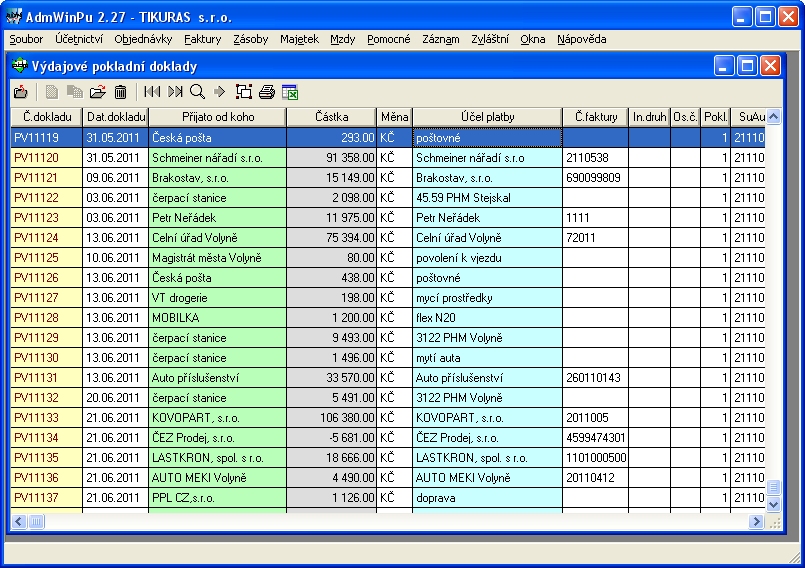
Task: Click the printer icon
Action: (x=267, y=92)
